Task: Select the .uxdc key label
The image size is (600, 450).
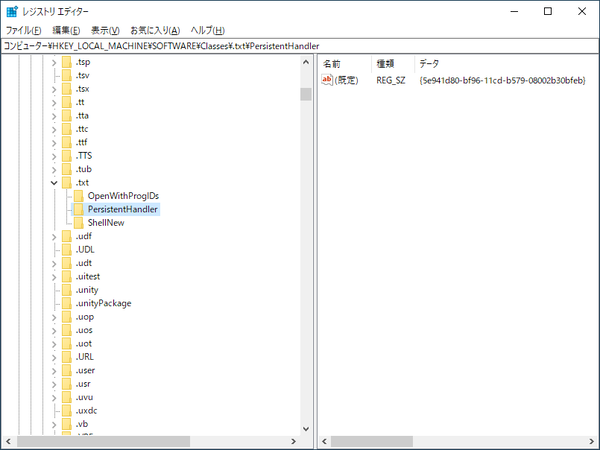Action: click(86, 411)
